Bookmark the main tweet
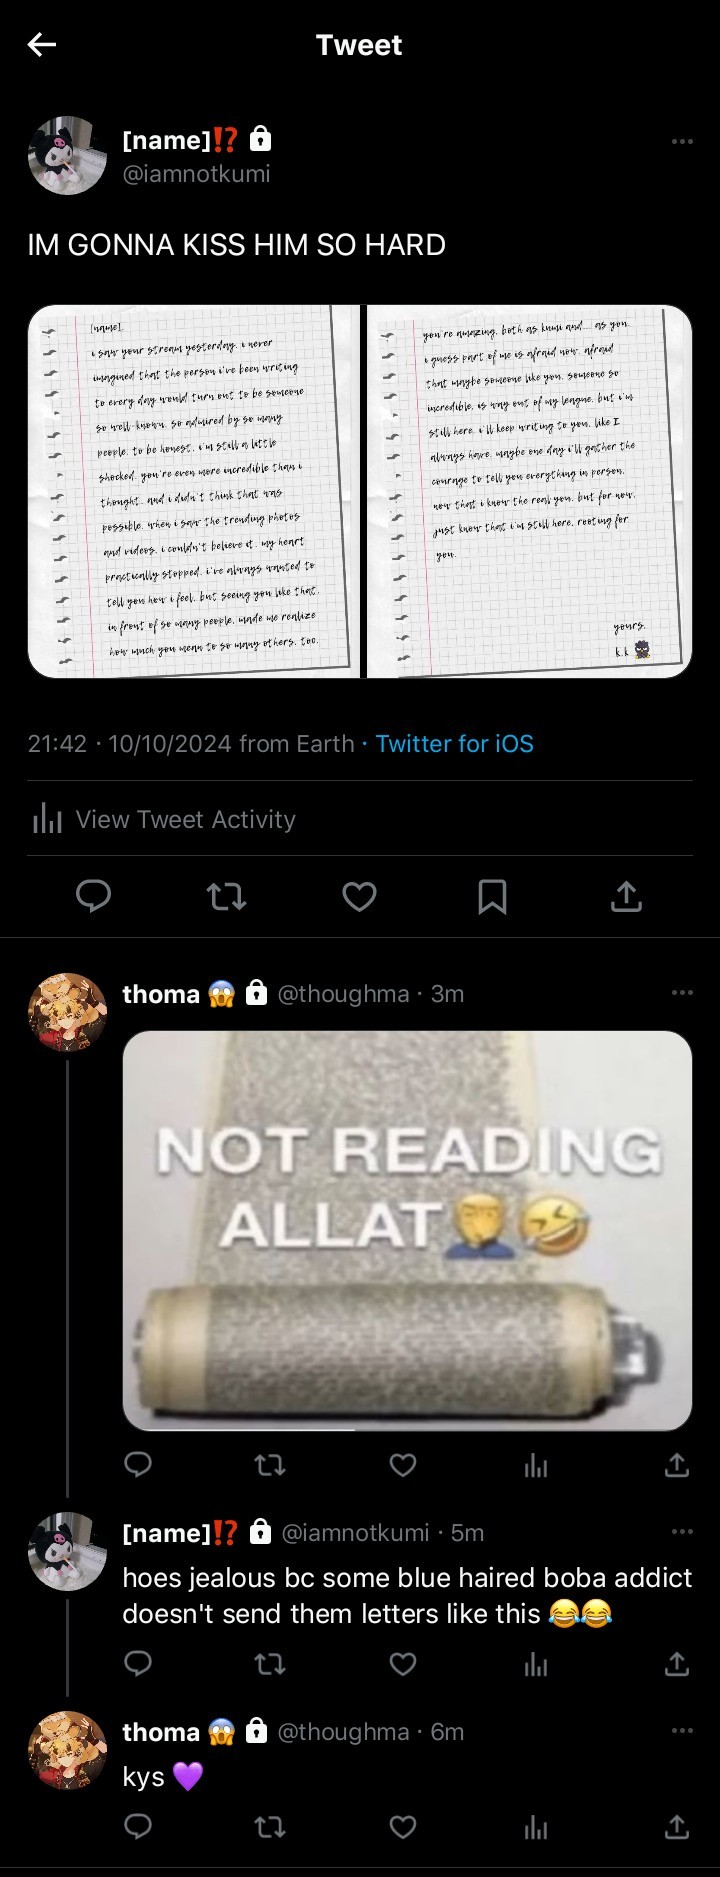This screenshot has width=720, height=1877. point(492,897)
